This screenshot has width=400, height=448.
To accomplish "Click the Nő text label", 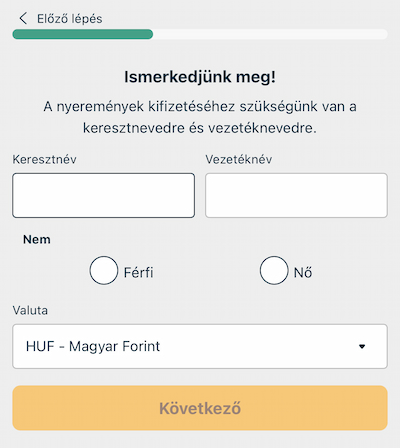I will [x=303, y=272].
